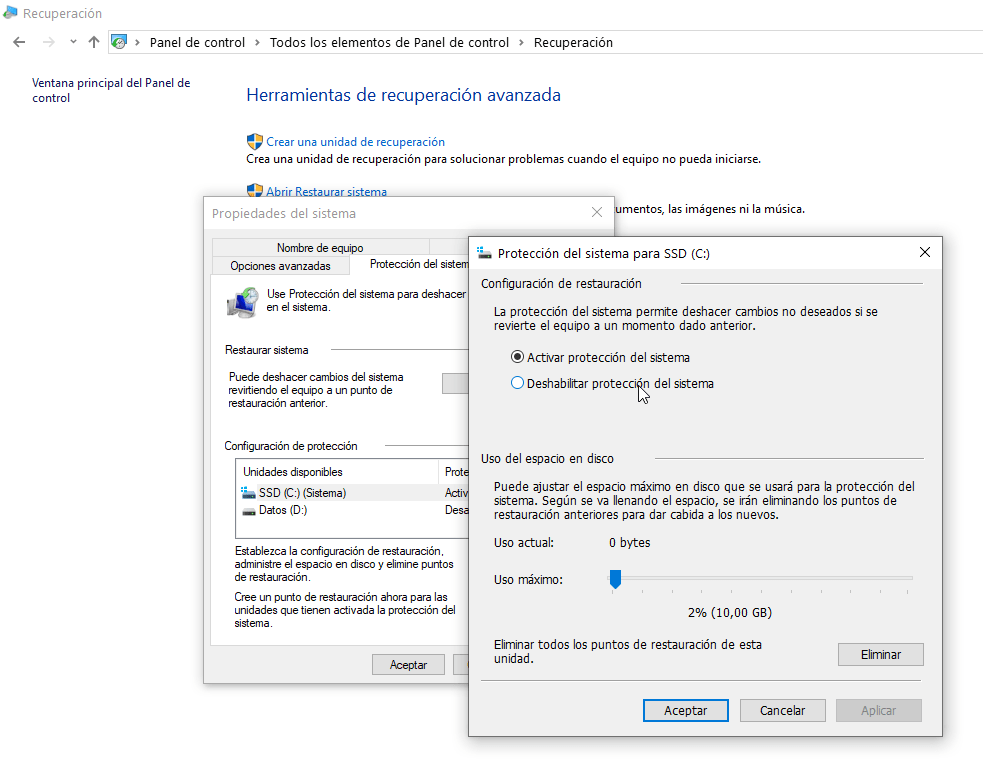The image size is (983, 773).
Task: Click the drive icon in protection dialog title
Action: point(485,253)
